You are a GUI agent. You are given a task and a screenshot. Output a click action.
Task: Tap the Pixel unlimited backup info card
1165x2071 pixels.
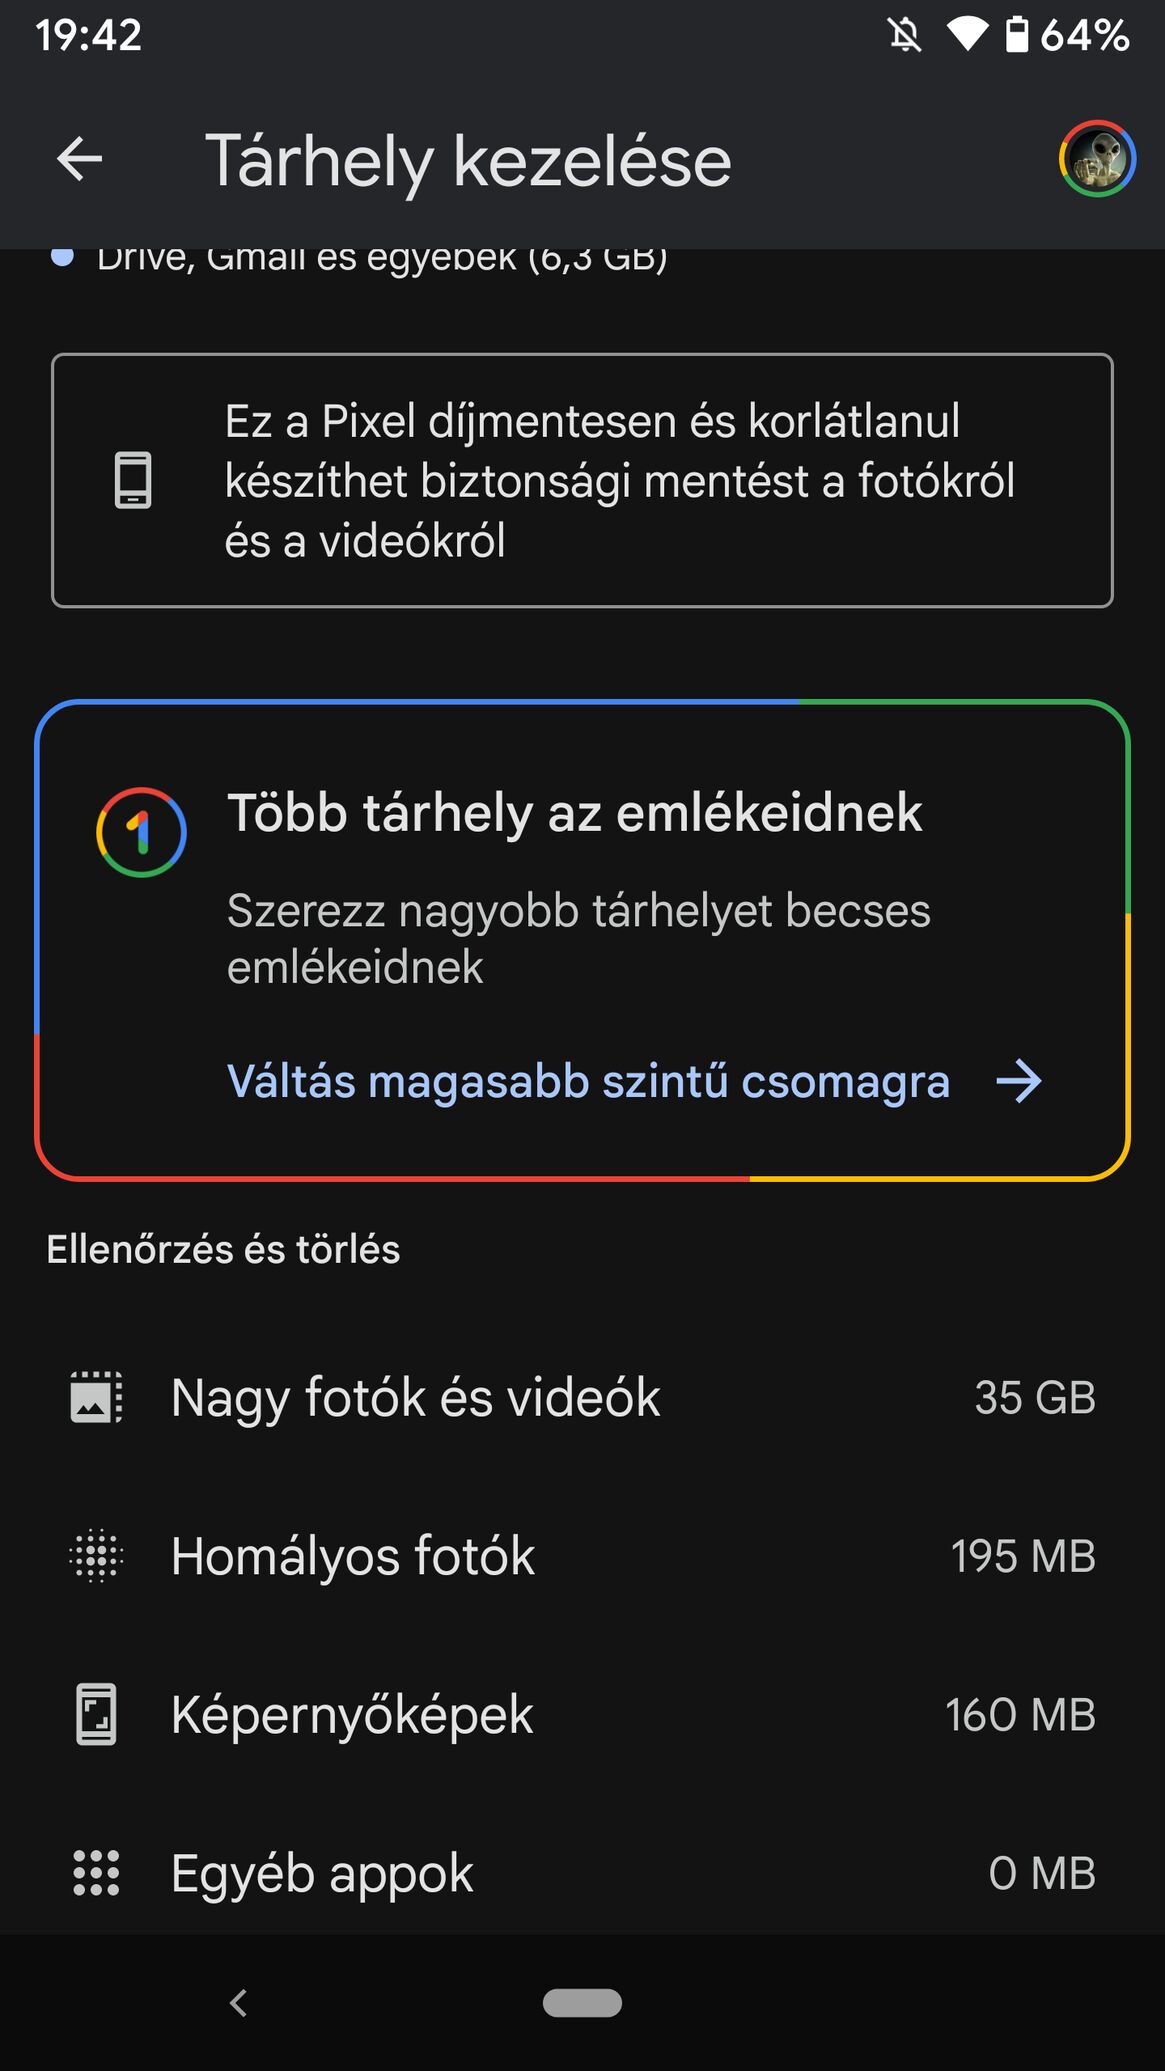[x=582, y=480]
